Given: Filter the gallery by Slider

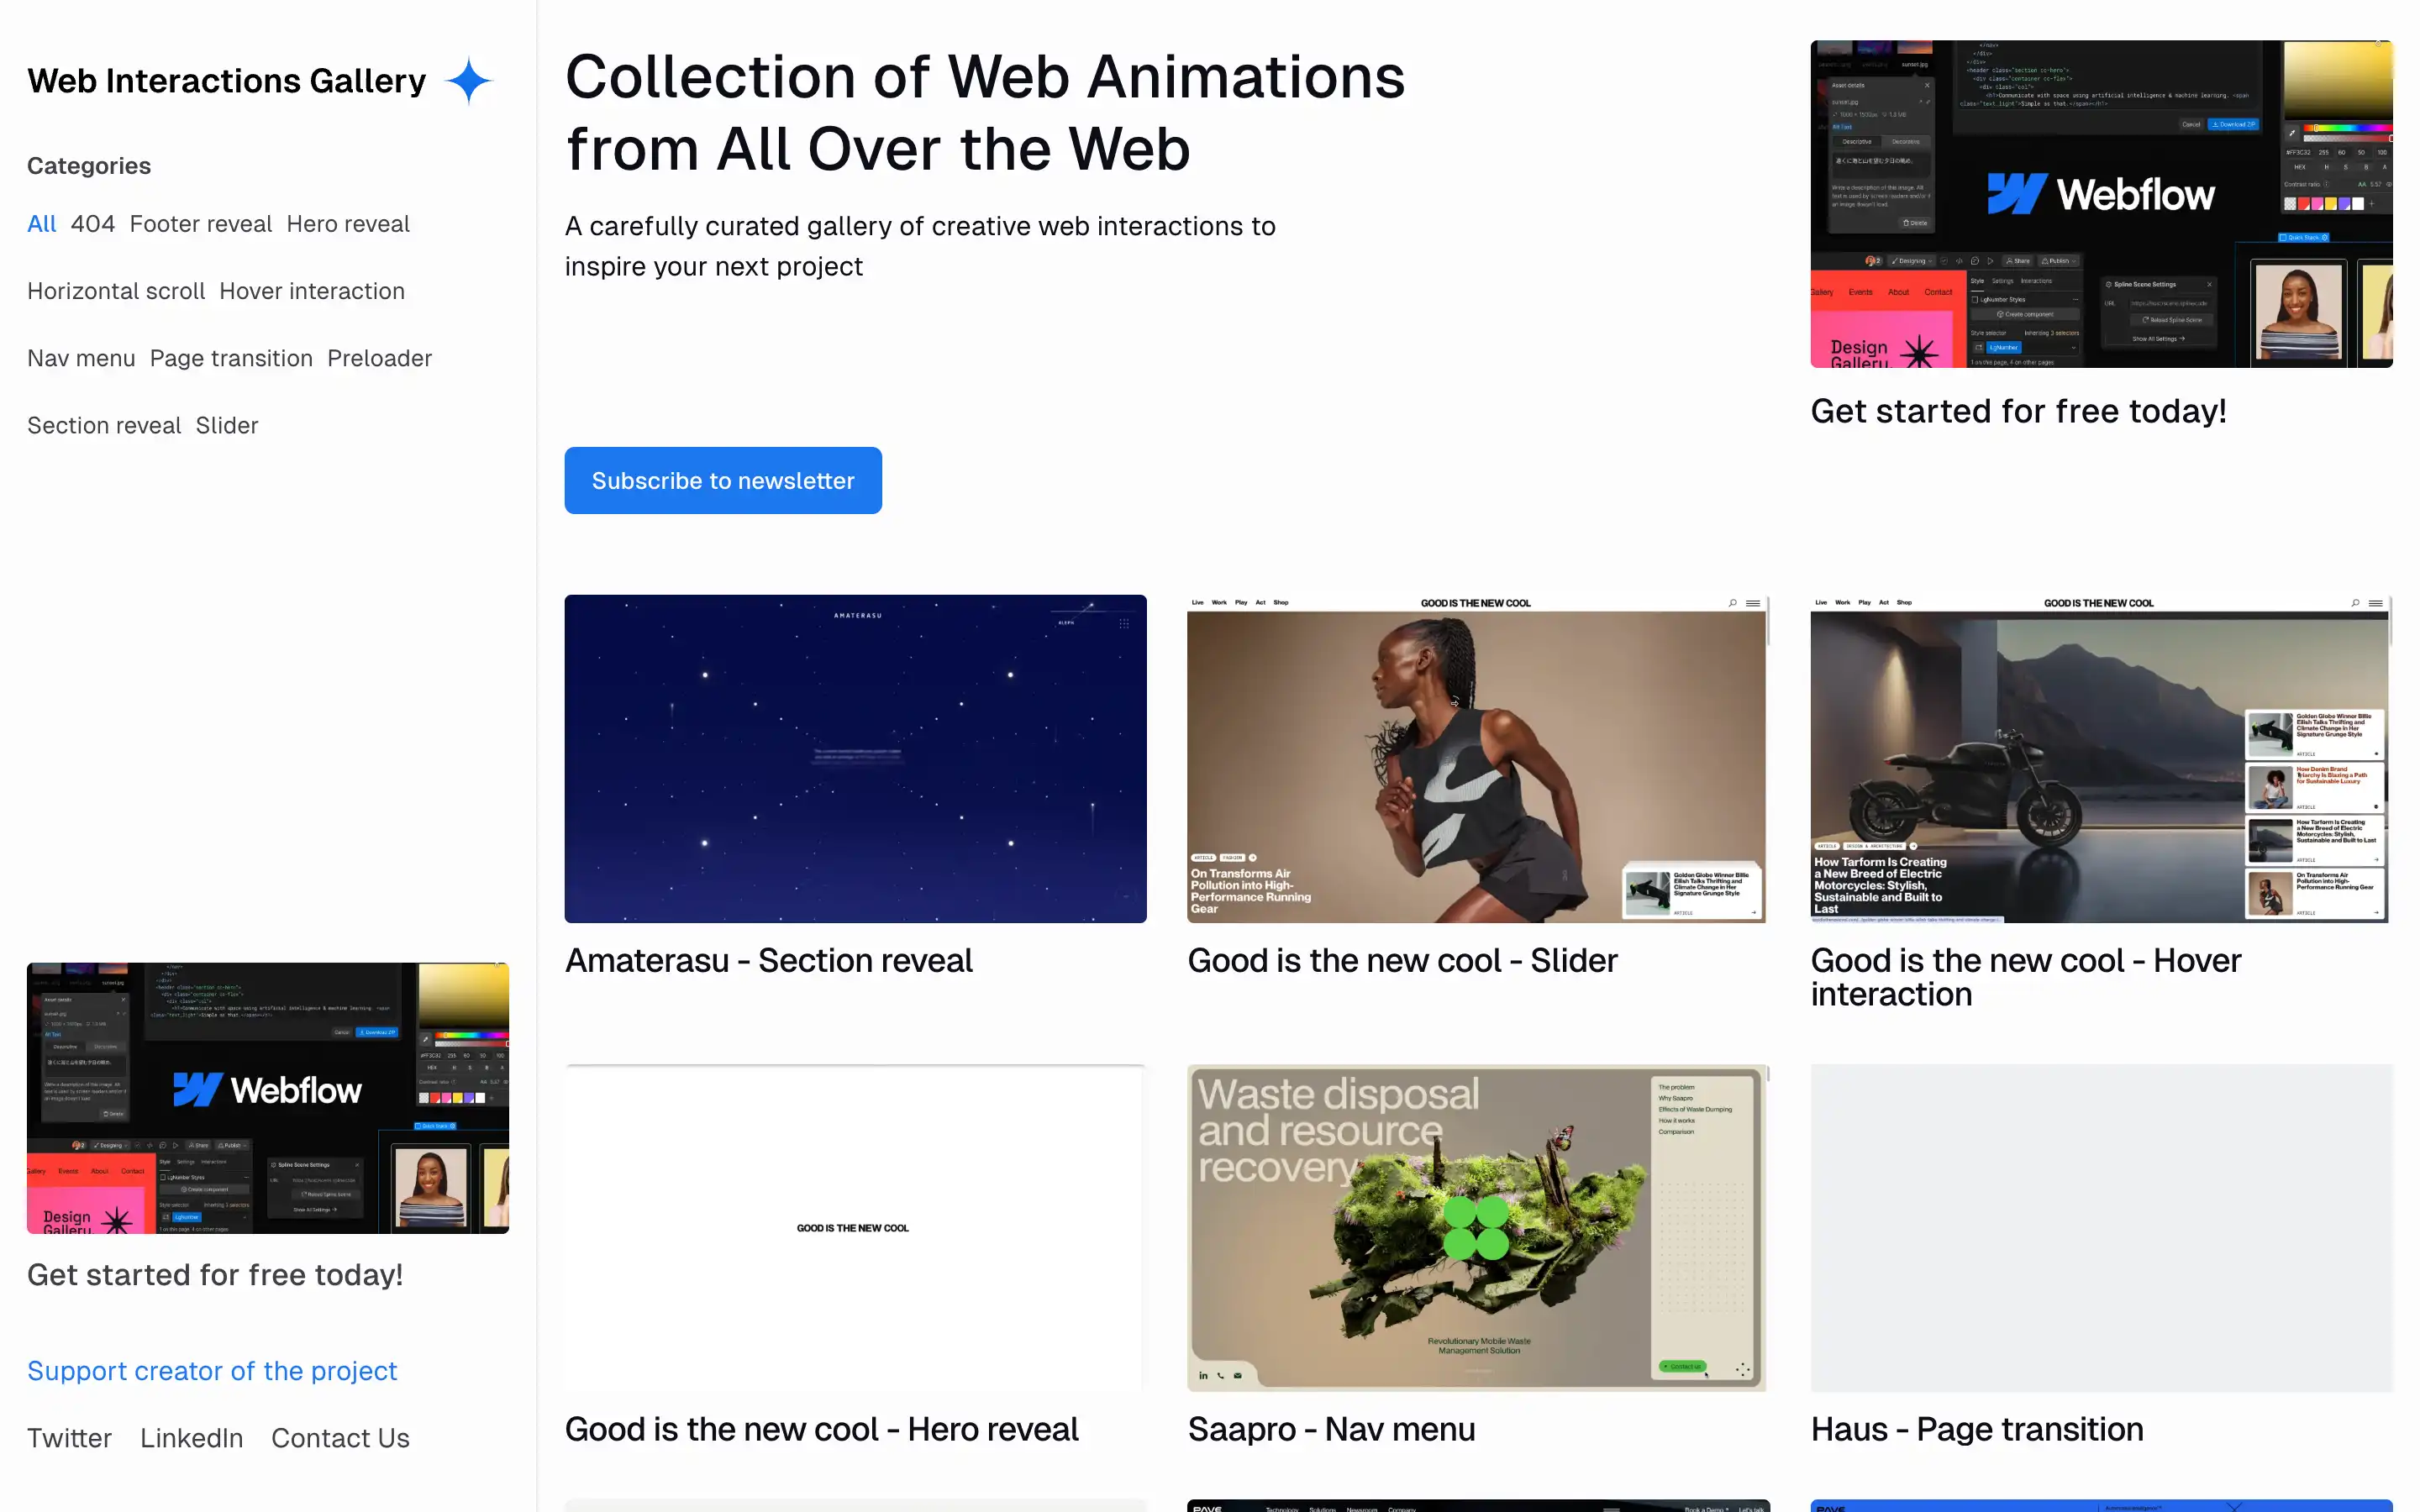Looking at the screenshot, I should [227, 425].
